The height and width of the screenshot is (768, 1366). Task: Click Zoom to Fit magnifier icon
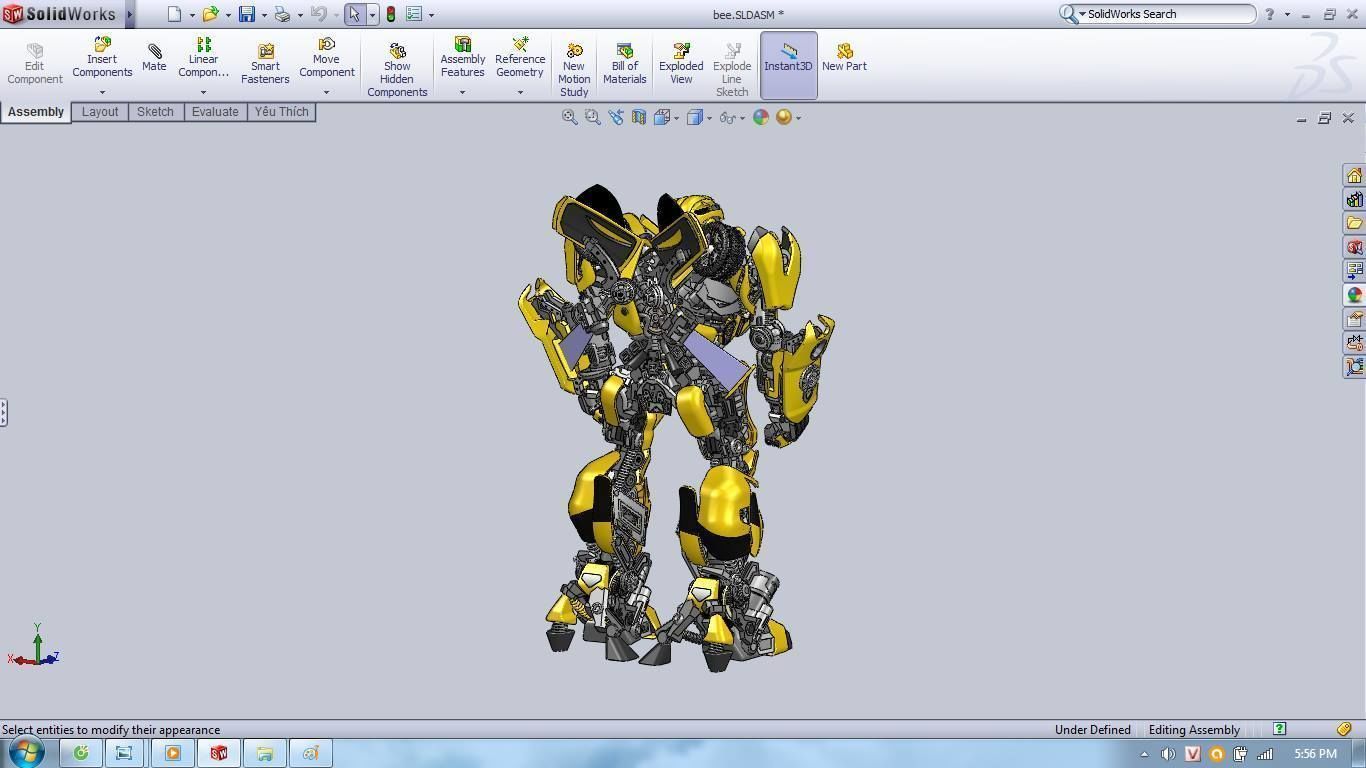pyautogui.click(x=569, y=117)
